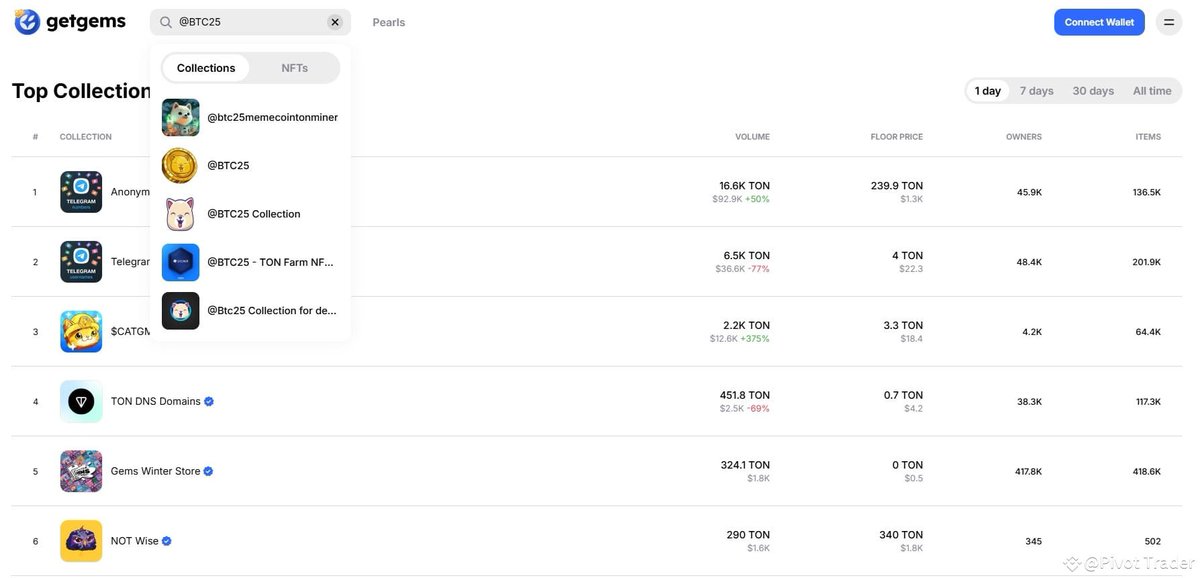The width and height of the screenshot is (1200, 578).
Task: Select the All time filter
Action: tap(1152, 91)
